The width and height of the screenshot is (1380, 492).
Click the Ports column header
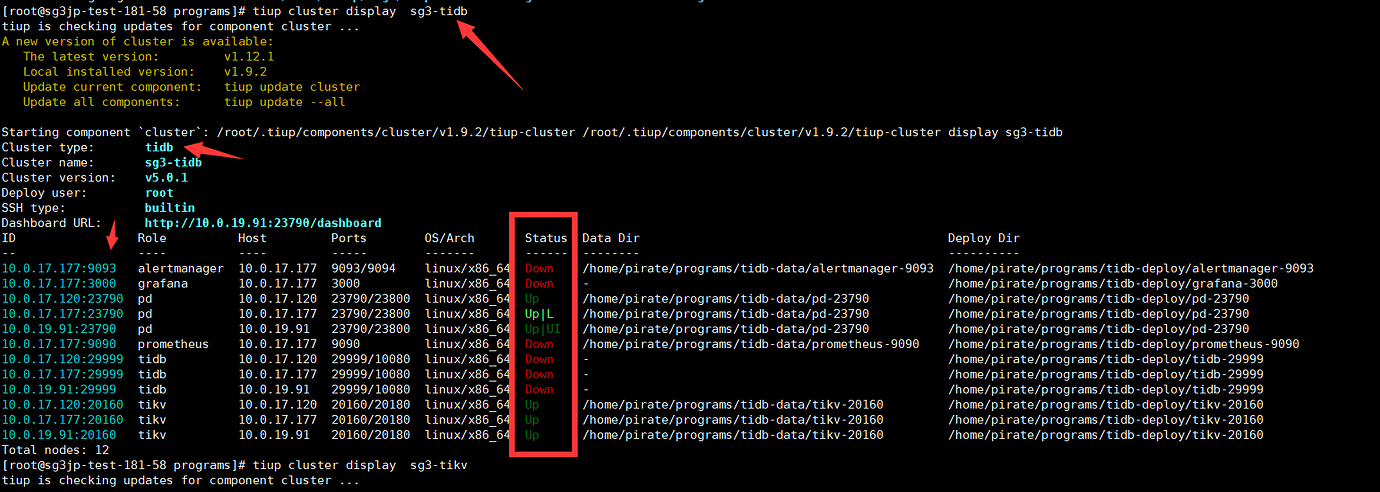[x=349, y=238]
